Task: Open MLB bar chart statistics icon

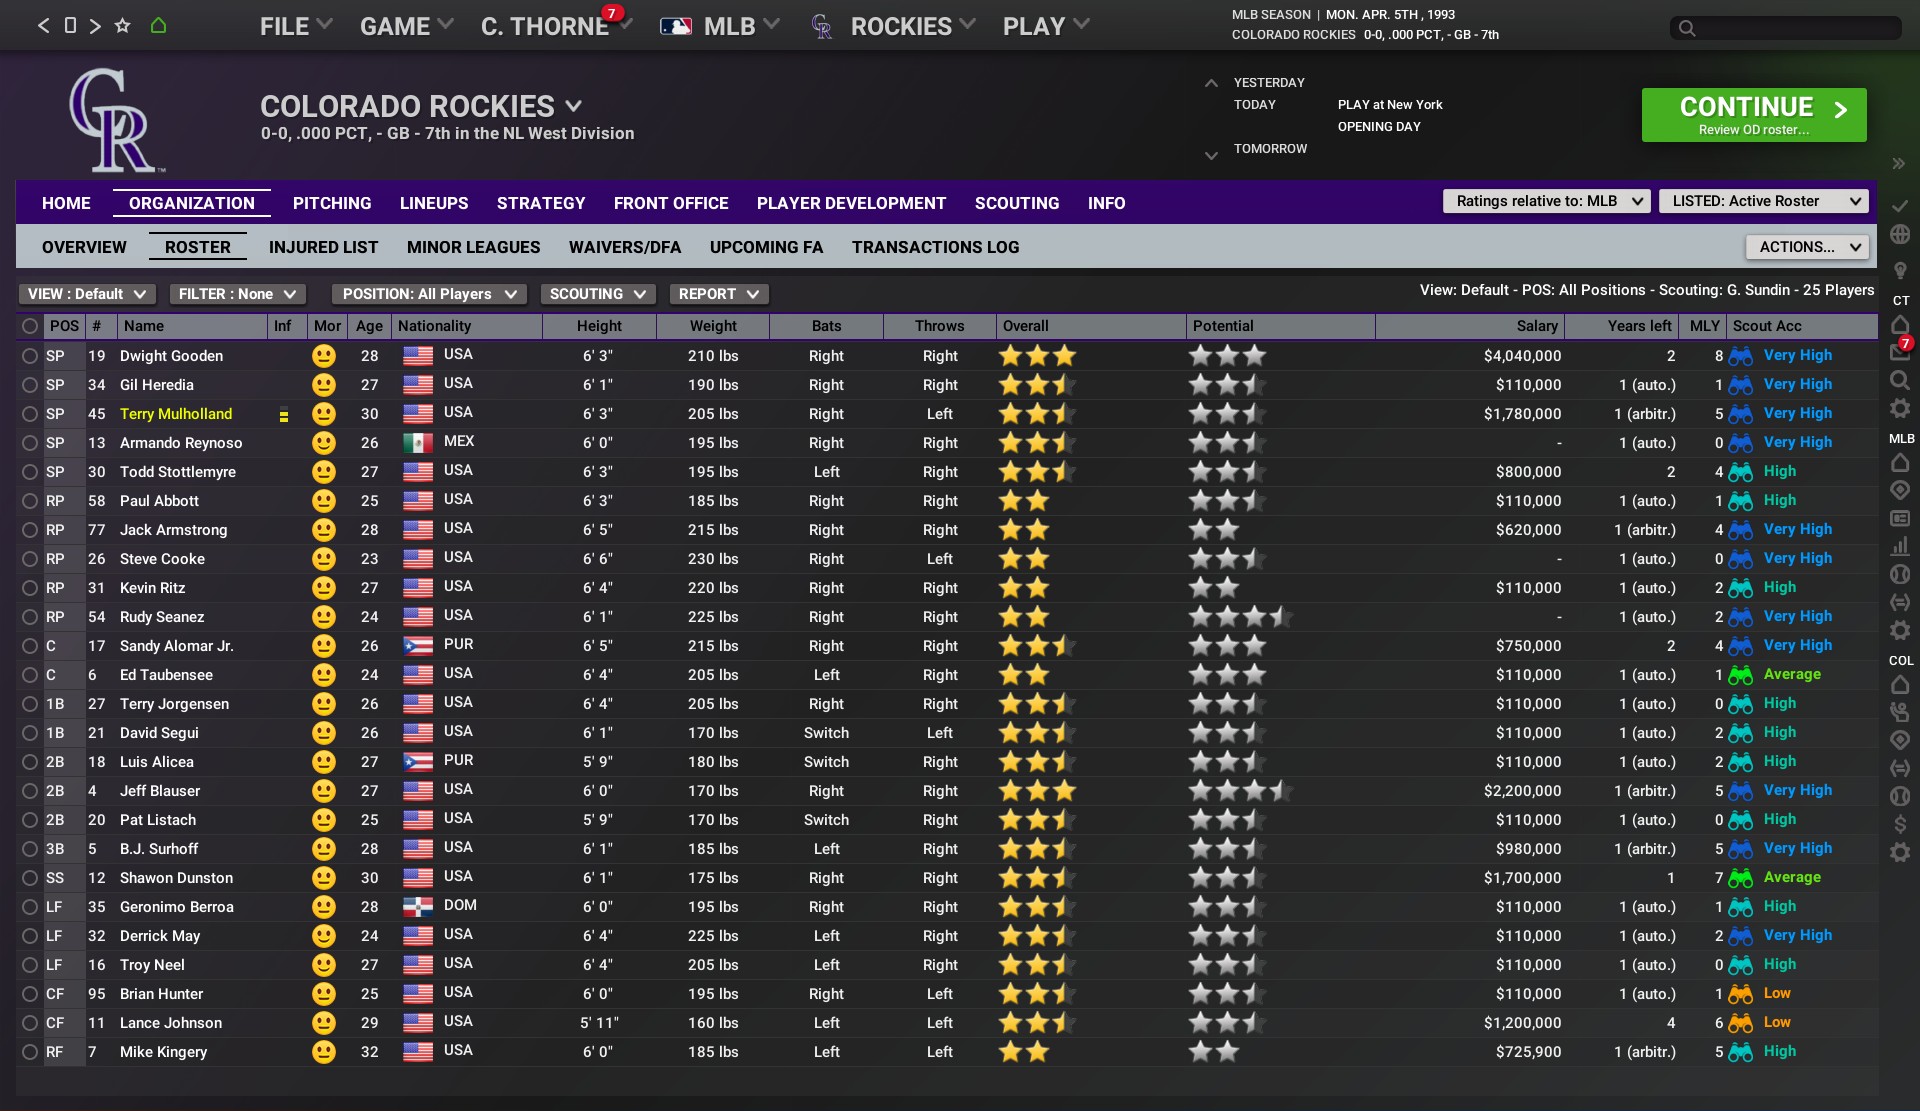Action: 1900,546
